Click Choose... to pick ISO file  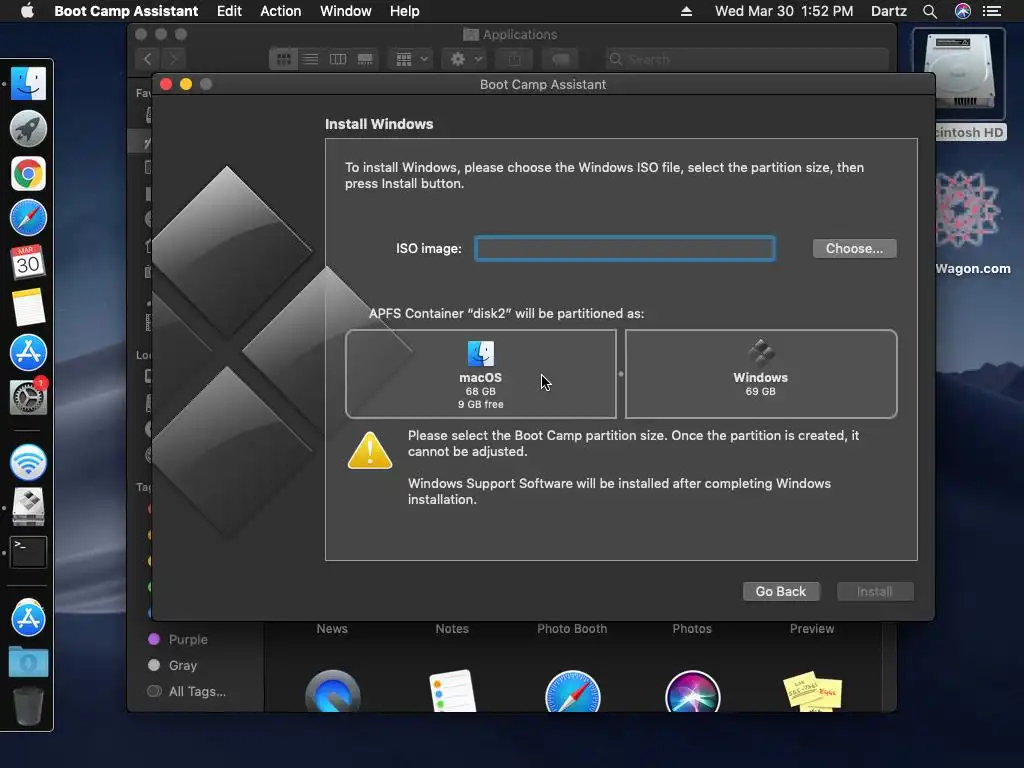tap(854, 248)
